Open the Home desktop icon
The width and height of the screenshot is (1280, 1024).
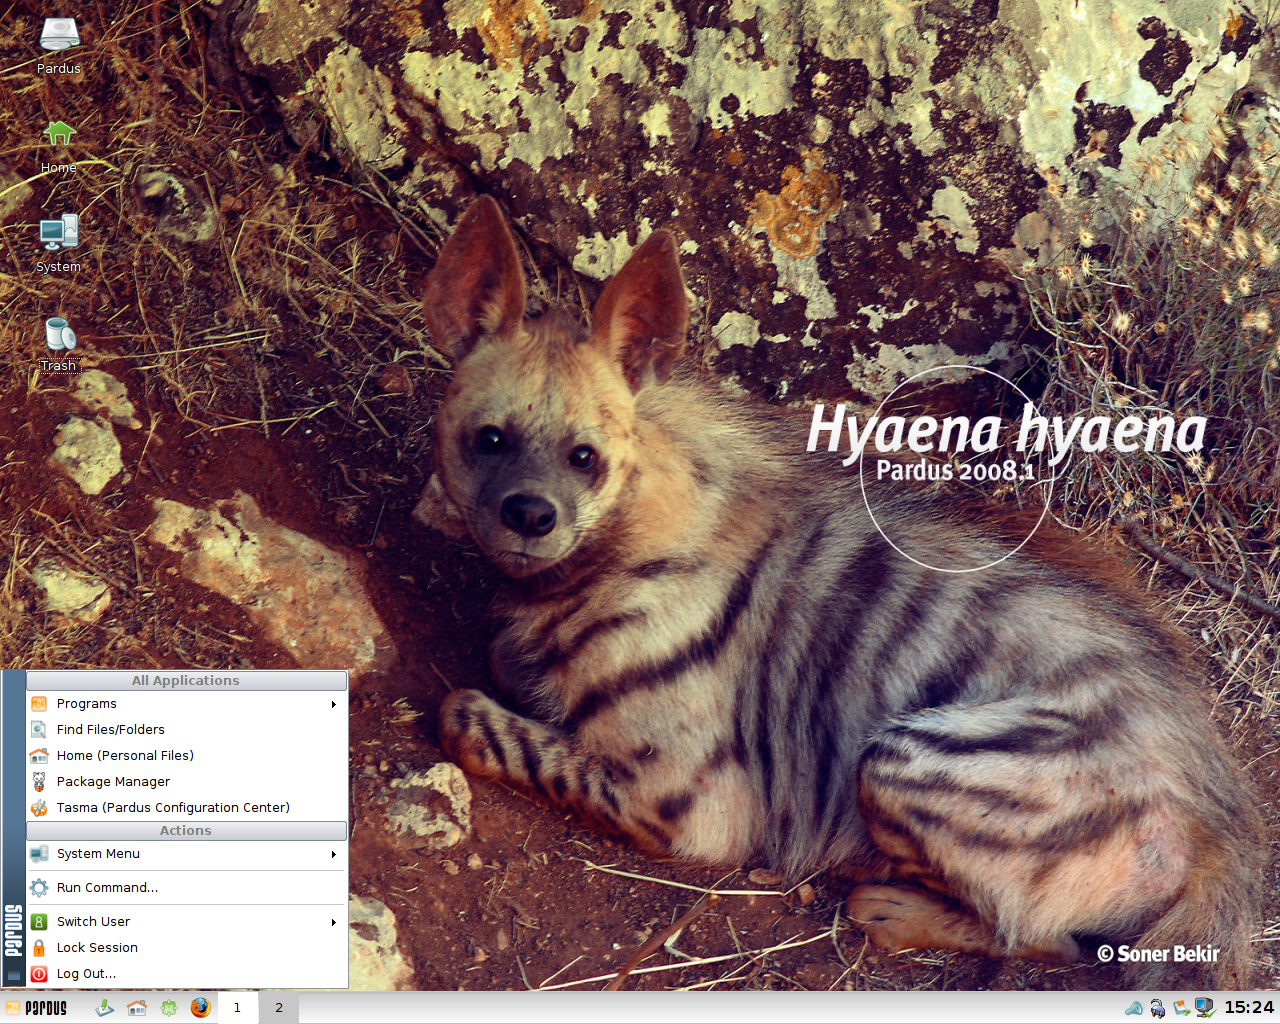[x=59, y=146]
